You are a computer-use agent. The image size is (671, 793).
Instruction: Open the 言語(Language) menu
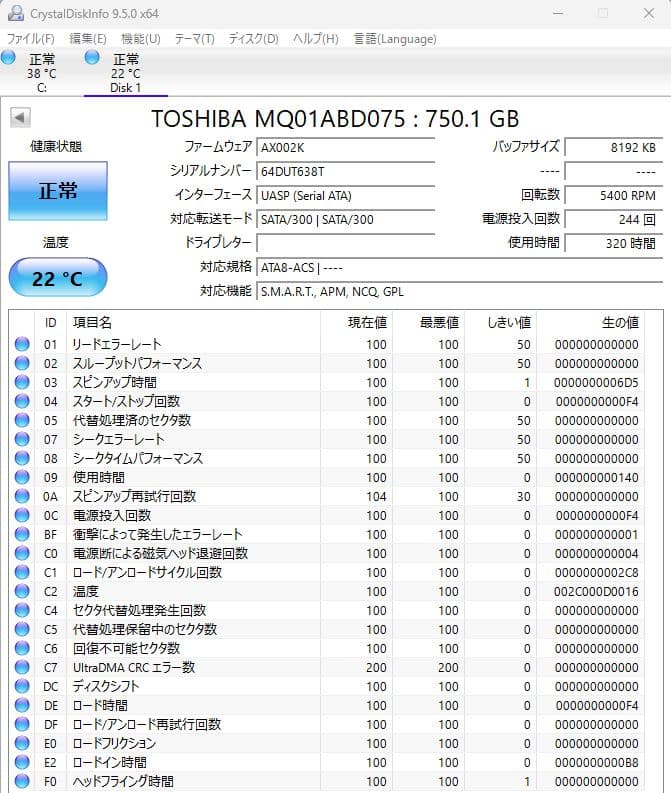click(x=394, y=39)
